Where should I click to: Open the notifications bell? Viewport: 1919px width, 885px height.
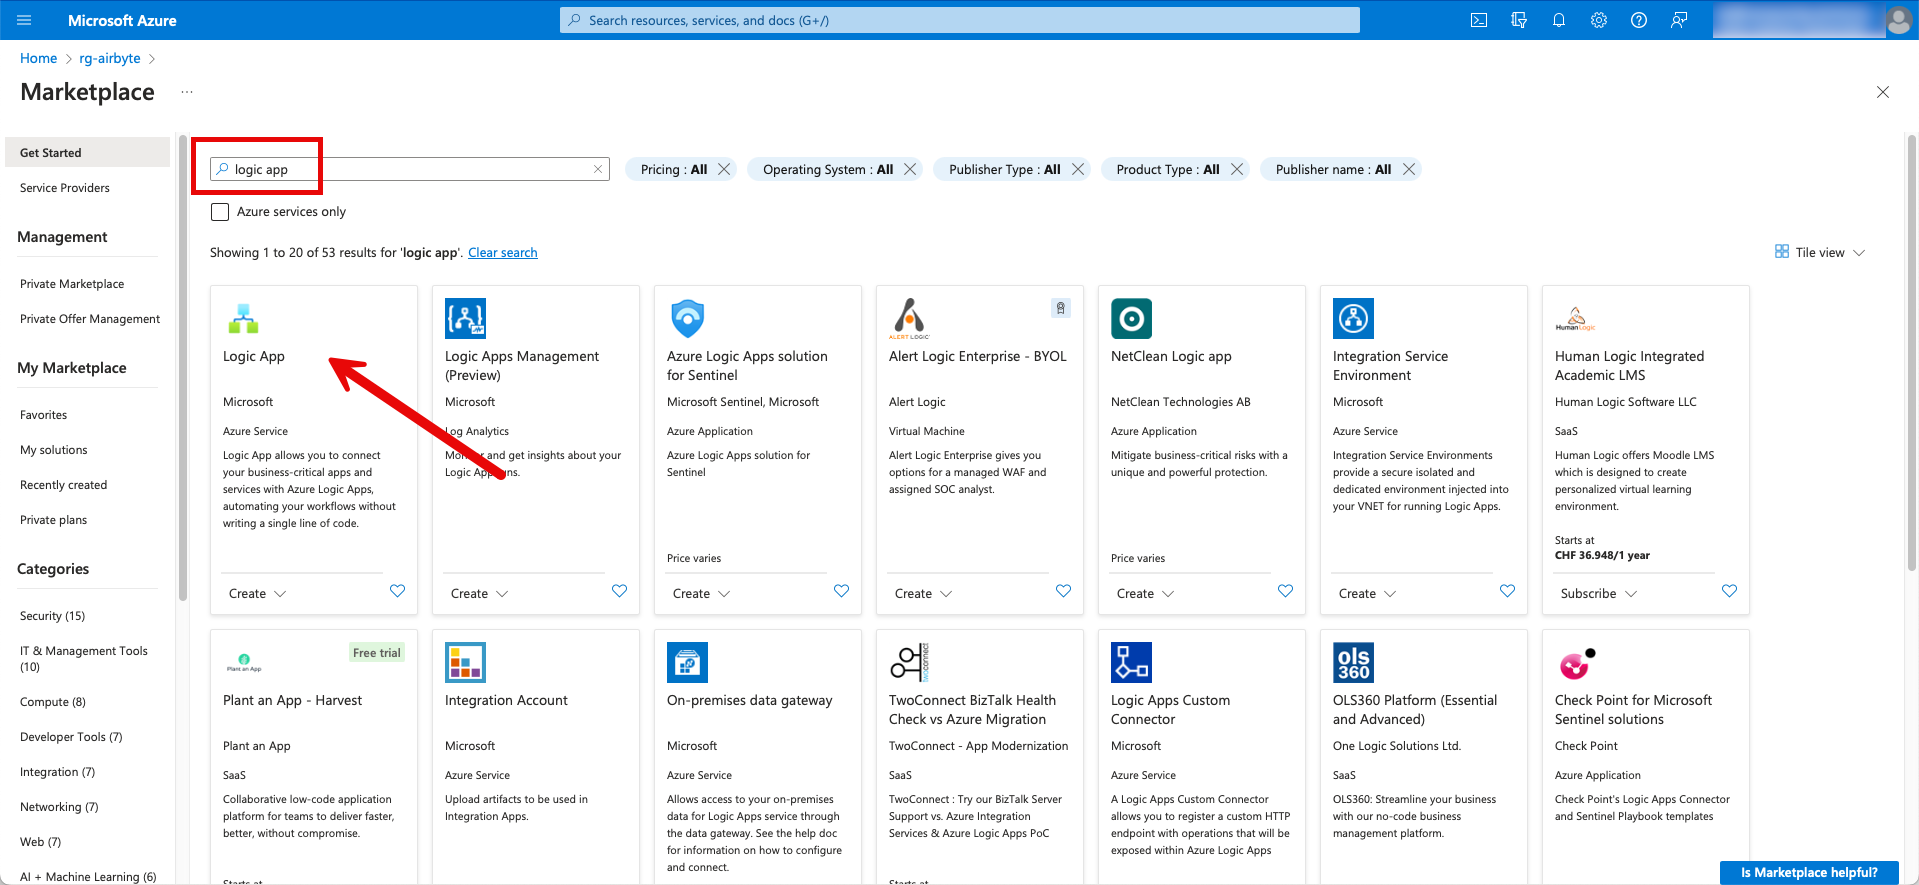click(x=1558, y=20)
